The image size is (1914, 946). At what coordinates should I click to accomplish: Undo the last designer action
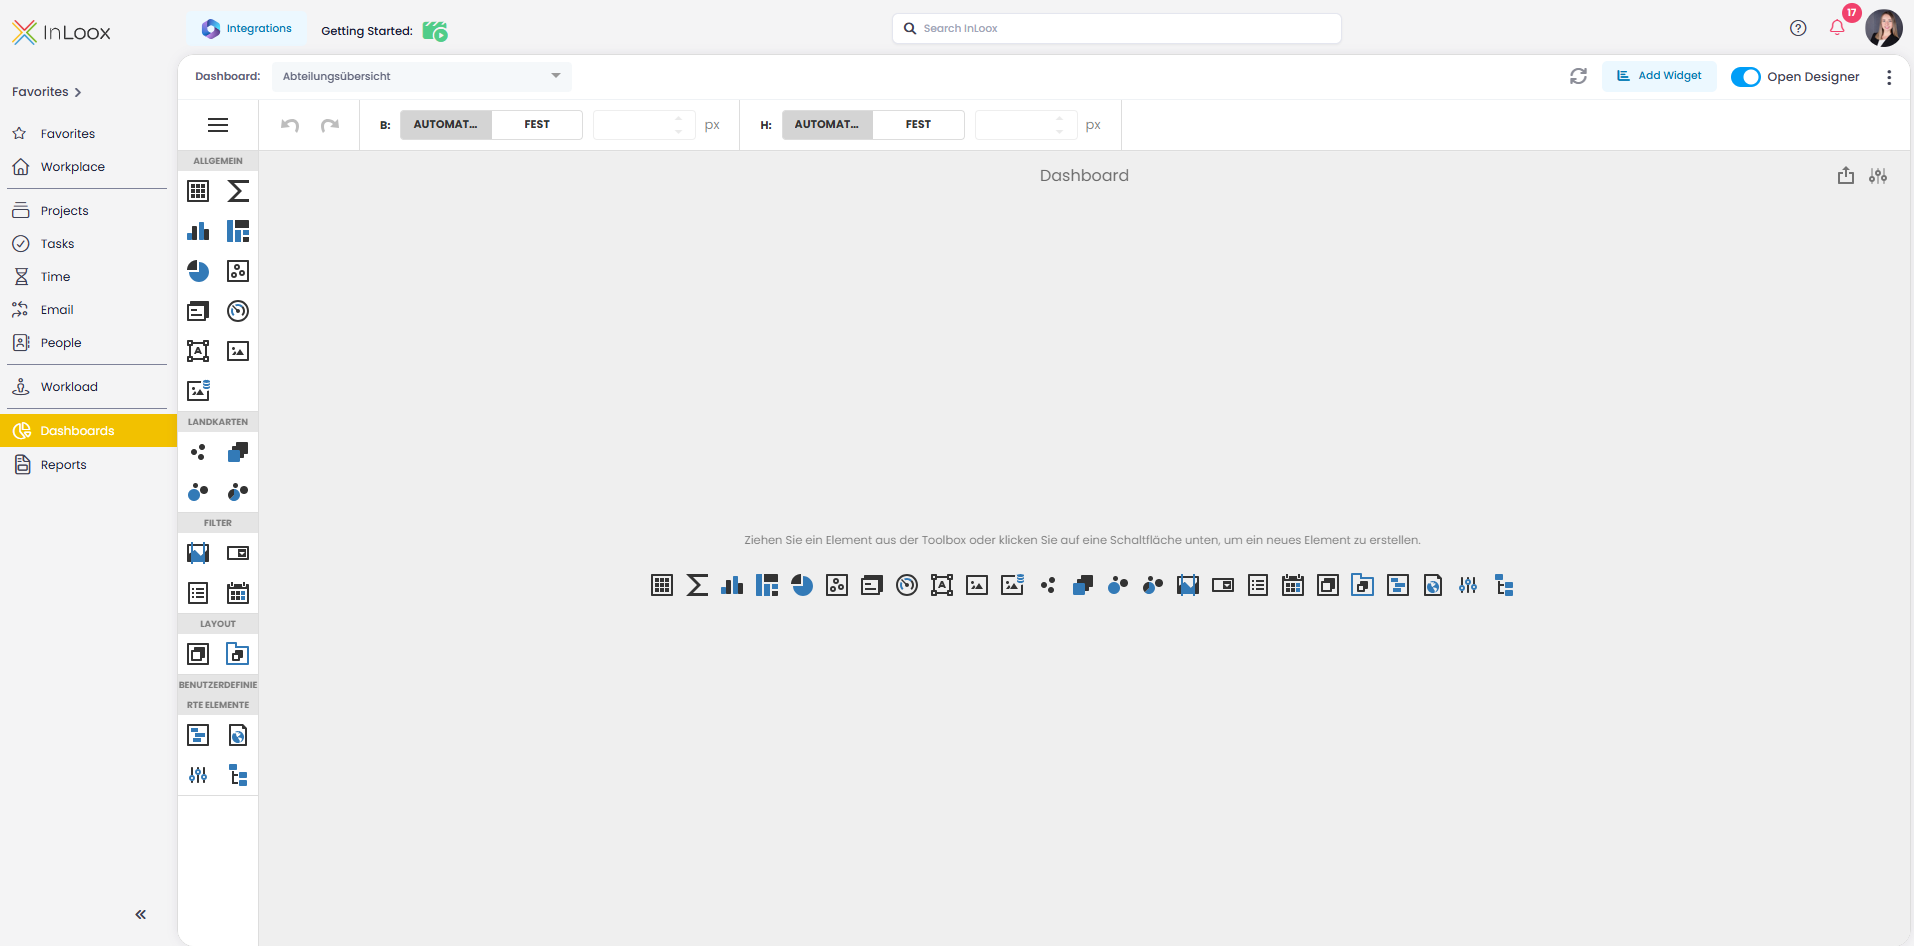(x=290, y=125)
